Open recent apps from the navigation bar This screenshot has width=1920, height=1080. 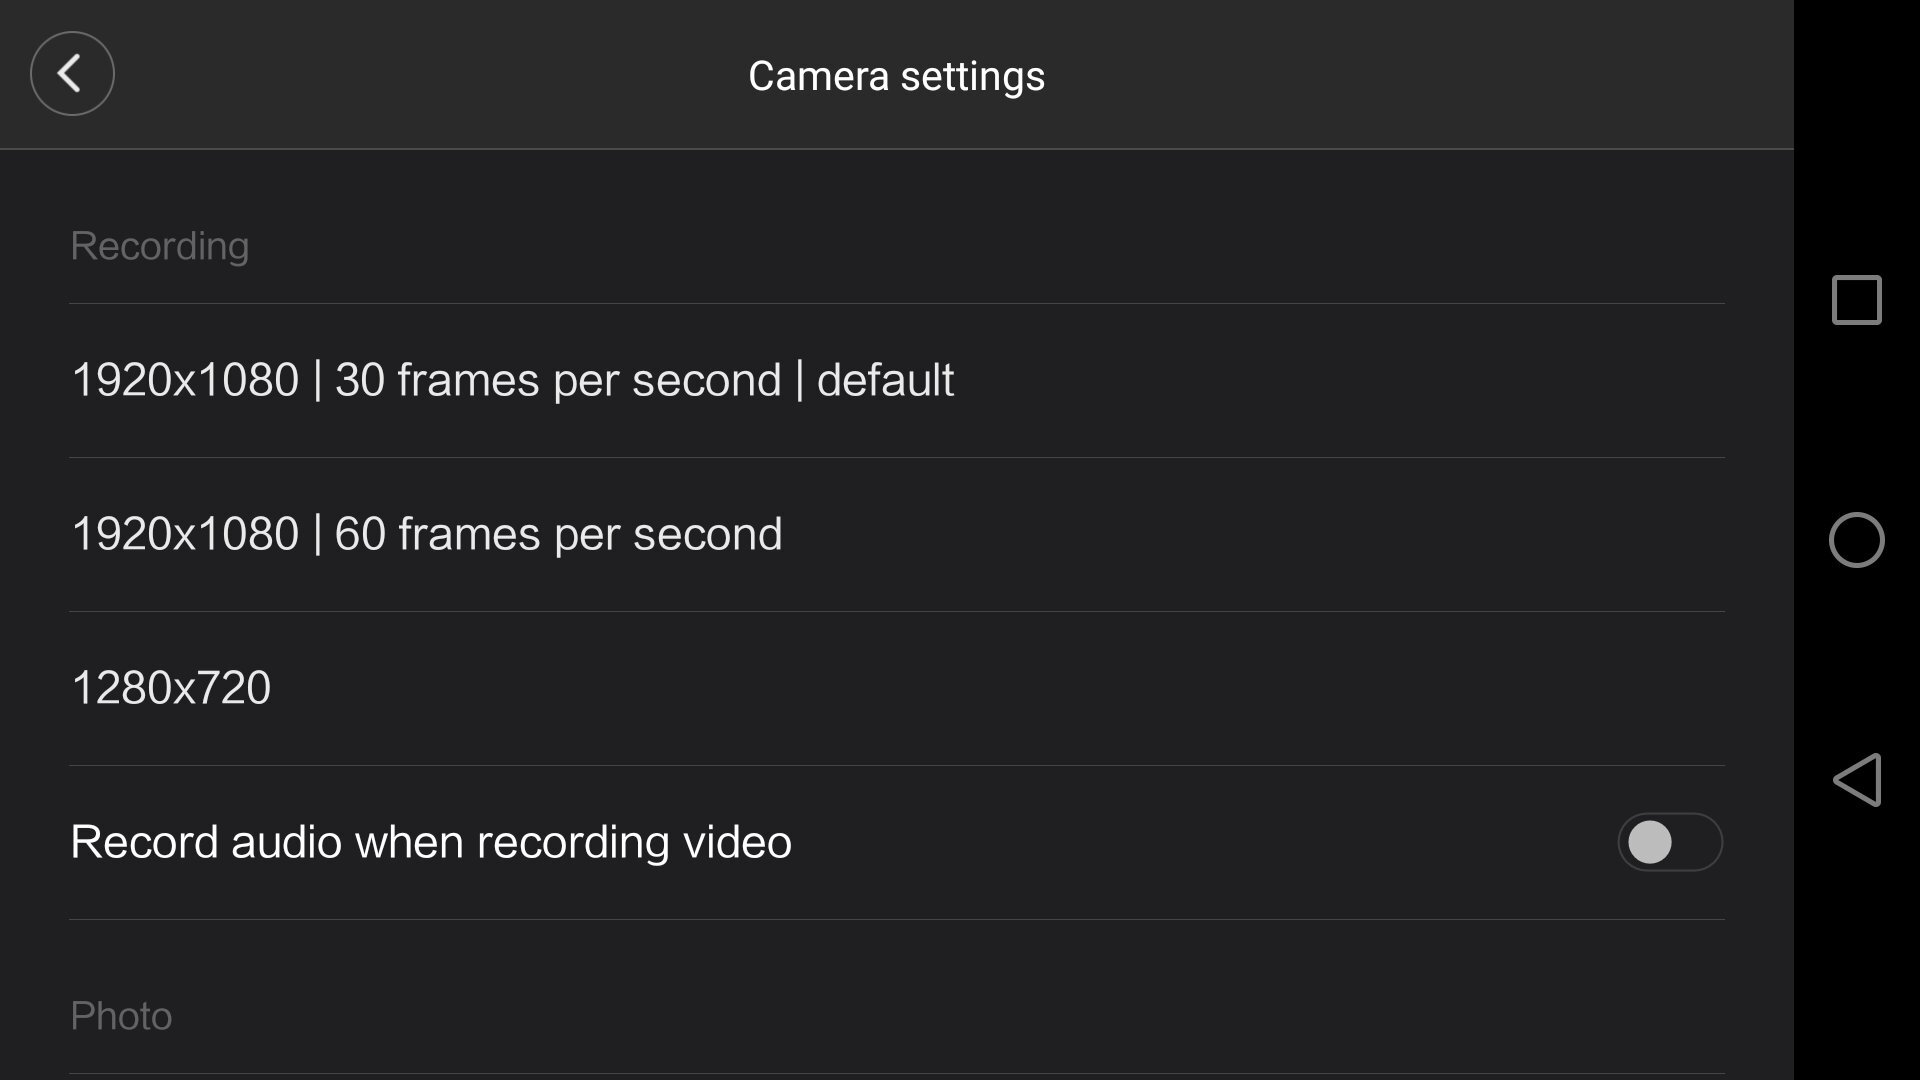(x=1856, y=300)
